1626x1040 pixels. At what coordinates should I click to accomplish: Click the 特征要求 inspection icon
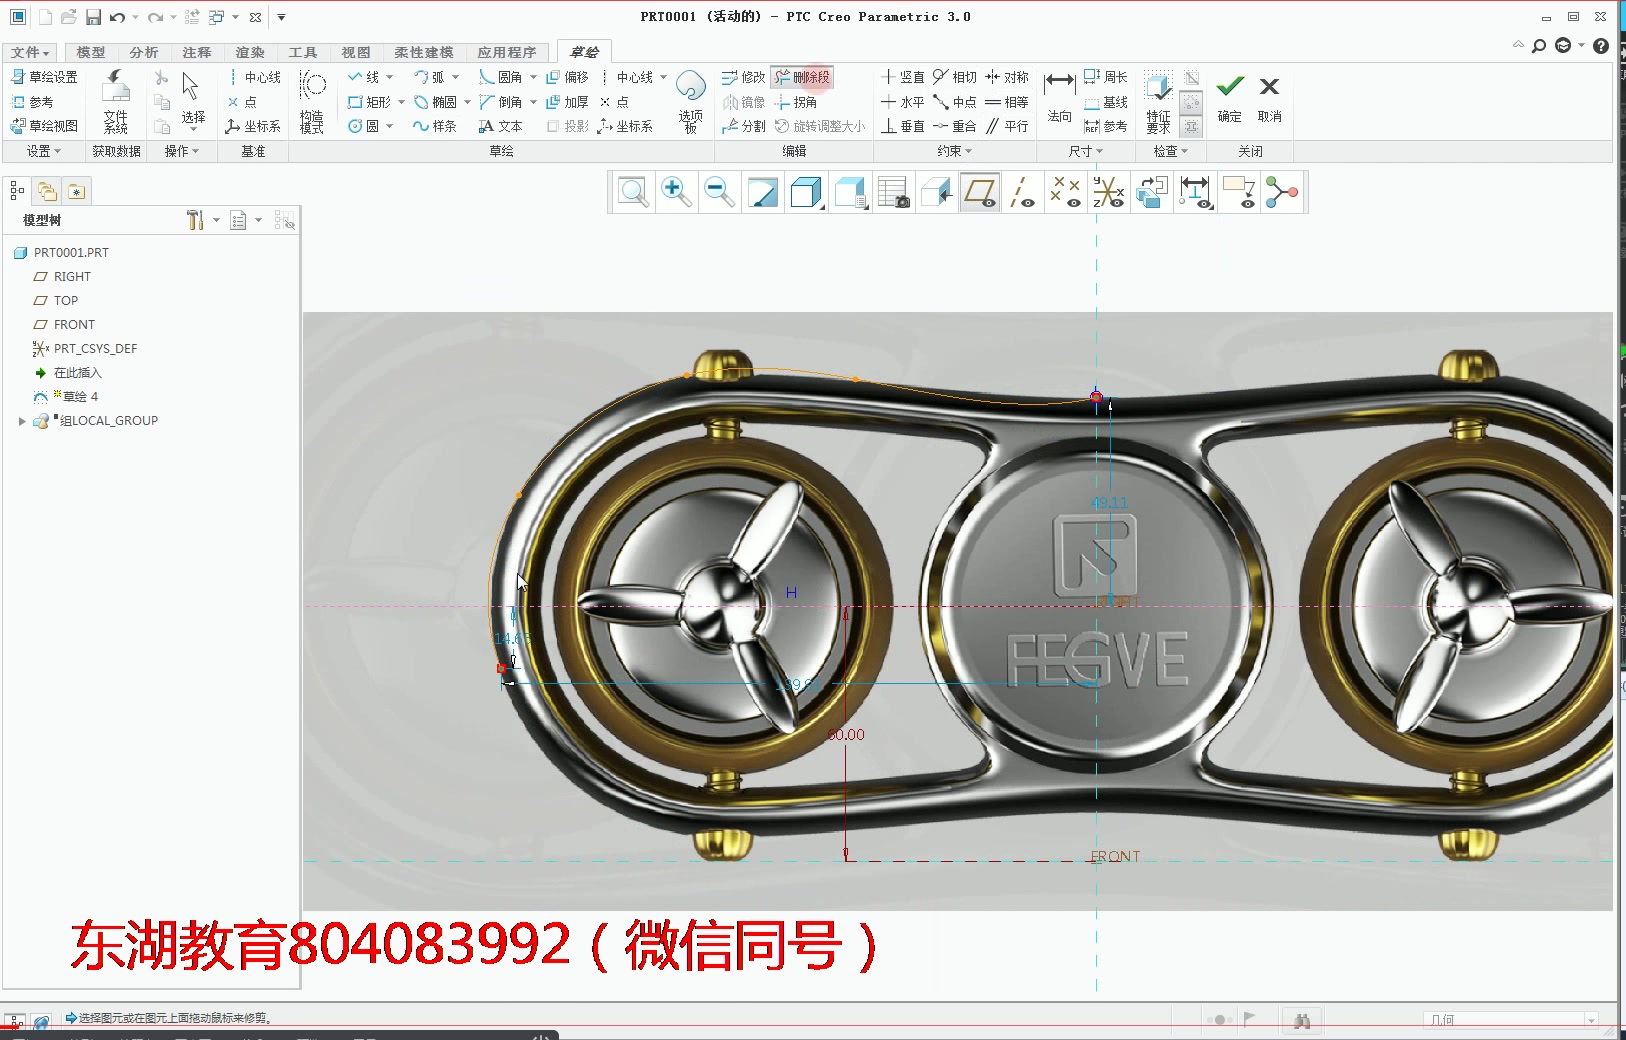pos(1158,101)
